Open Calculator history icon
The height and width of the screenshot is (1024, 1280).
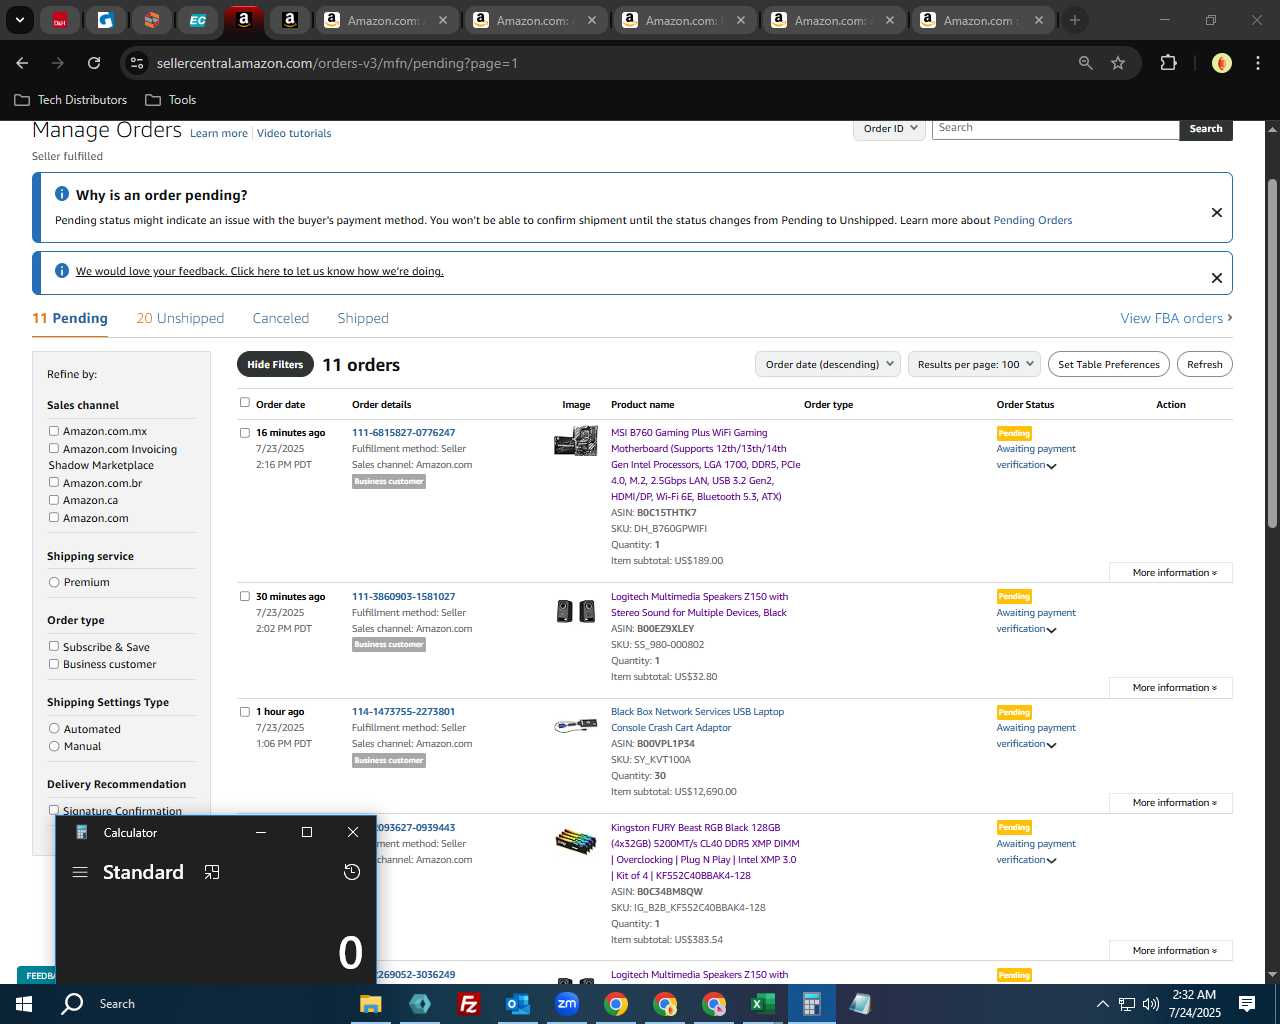tap(352, 872)
